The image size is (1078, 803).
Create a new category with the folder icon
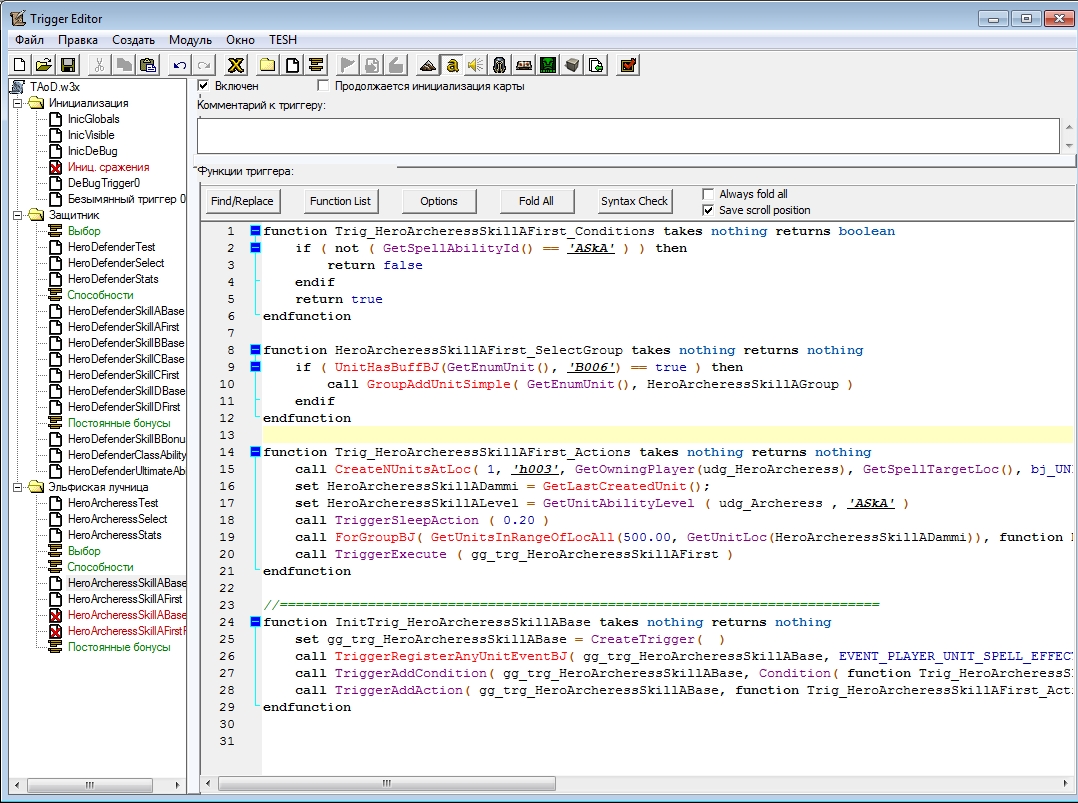[x=267, y=65]
